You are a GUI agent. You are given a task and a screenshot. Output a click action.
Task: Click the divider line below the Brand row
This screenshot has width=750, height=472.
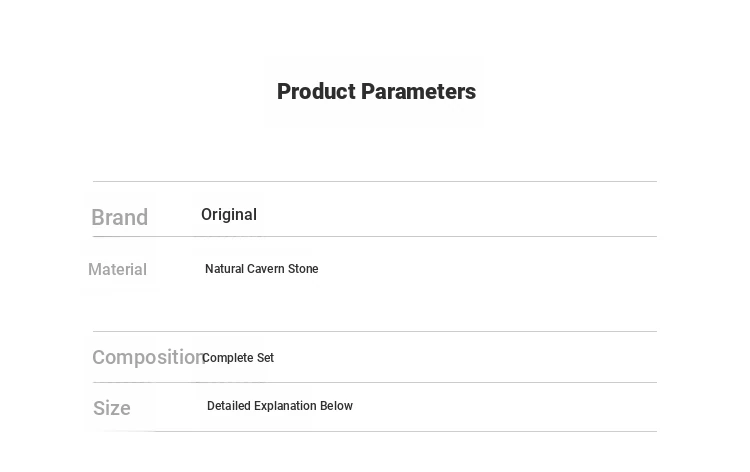tap(375, 236)
